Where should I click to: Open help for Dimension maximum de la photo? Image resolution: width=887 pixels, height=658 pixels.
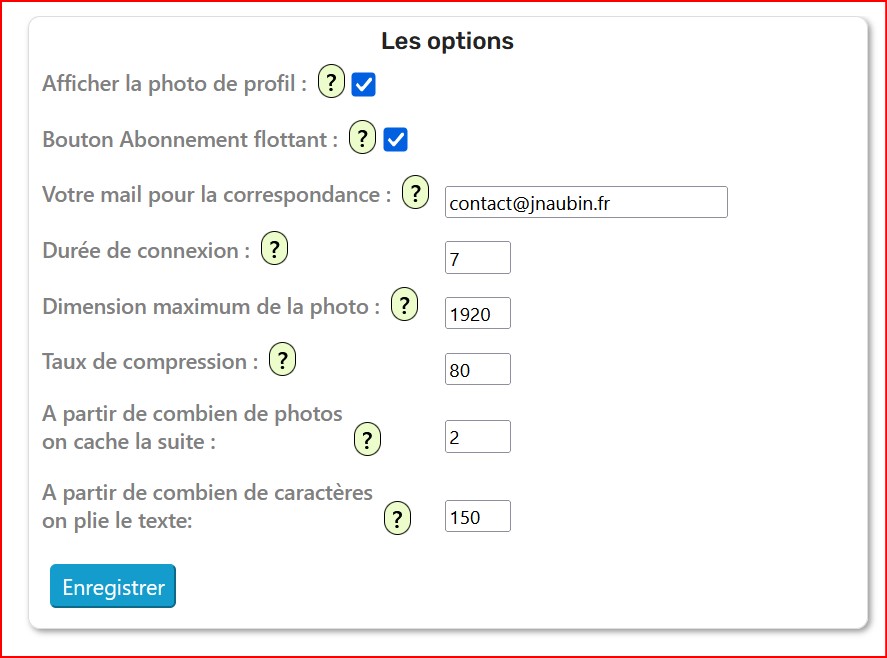click(404, 305)
